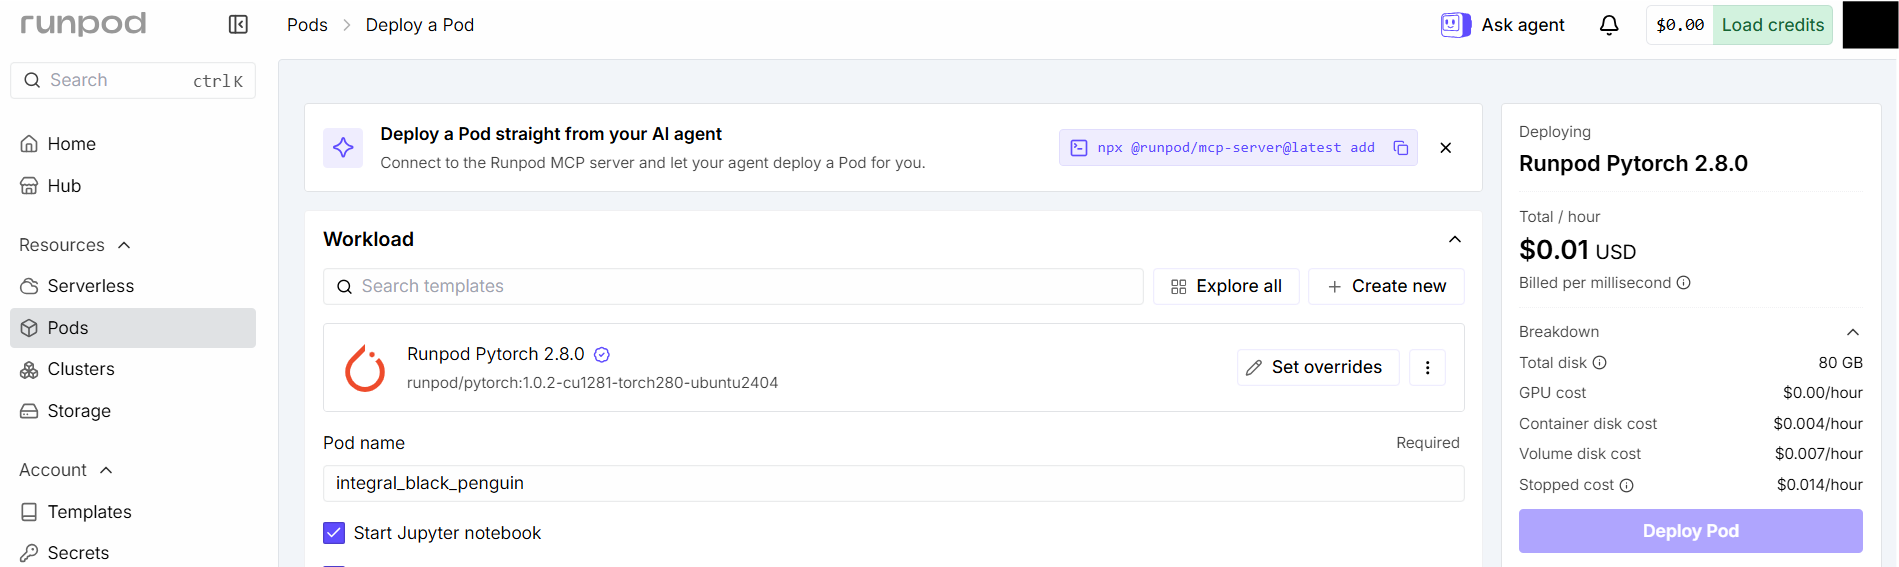Open the template three-dot options menu
The image size is (1899, 567).
[x=1427, y=368]
